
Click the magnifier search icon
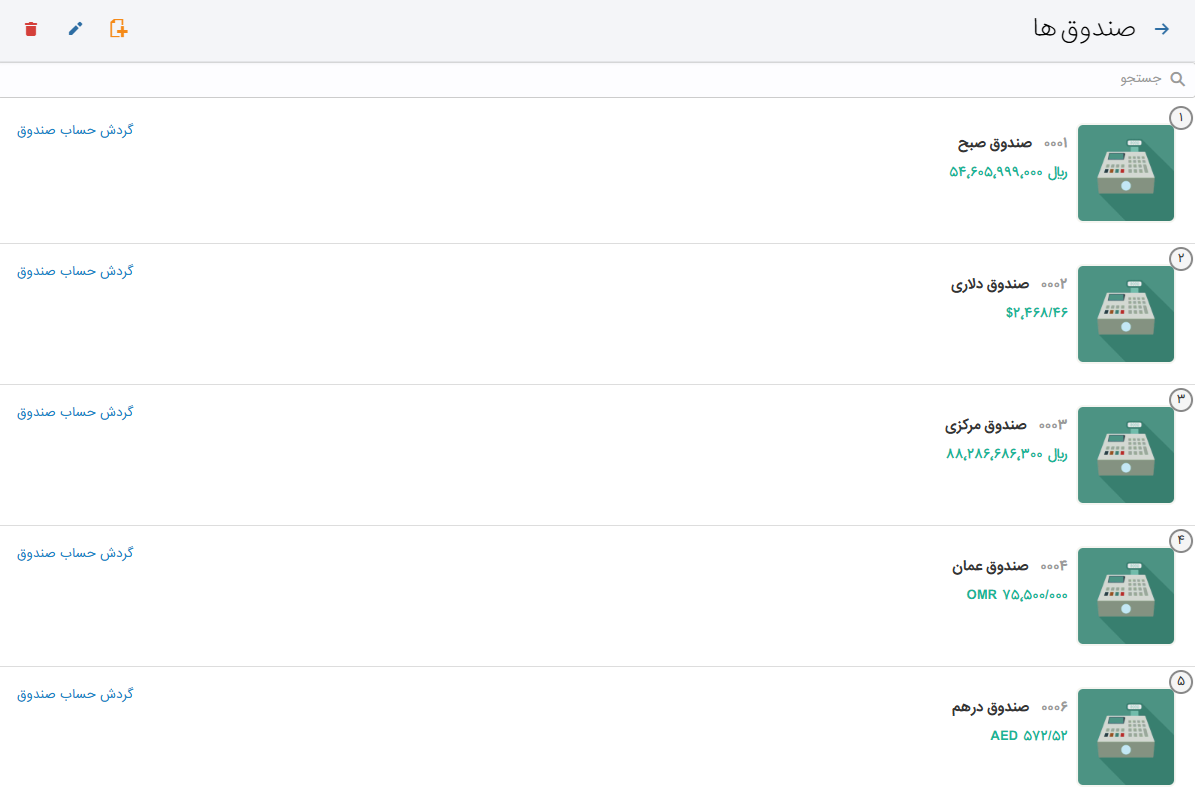(x=1177, y=79)
